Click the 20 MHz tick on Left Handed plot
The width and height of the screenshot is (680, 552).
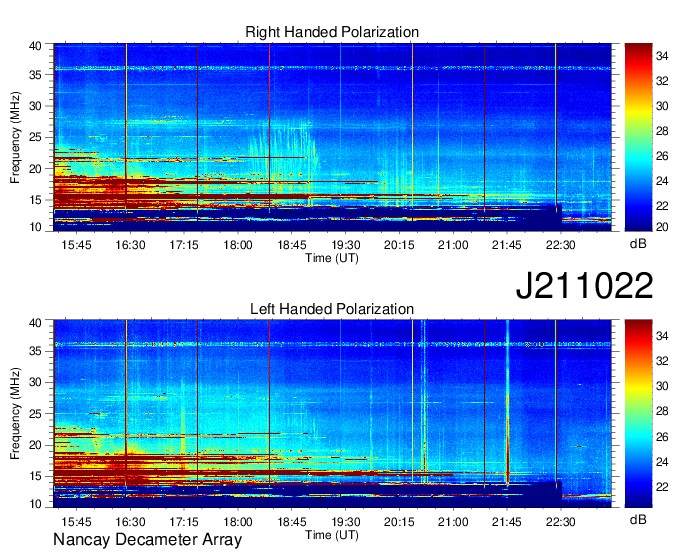pos(36,445)
